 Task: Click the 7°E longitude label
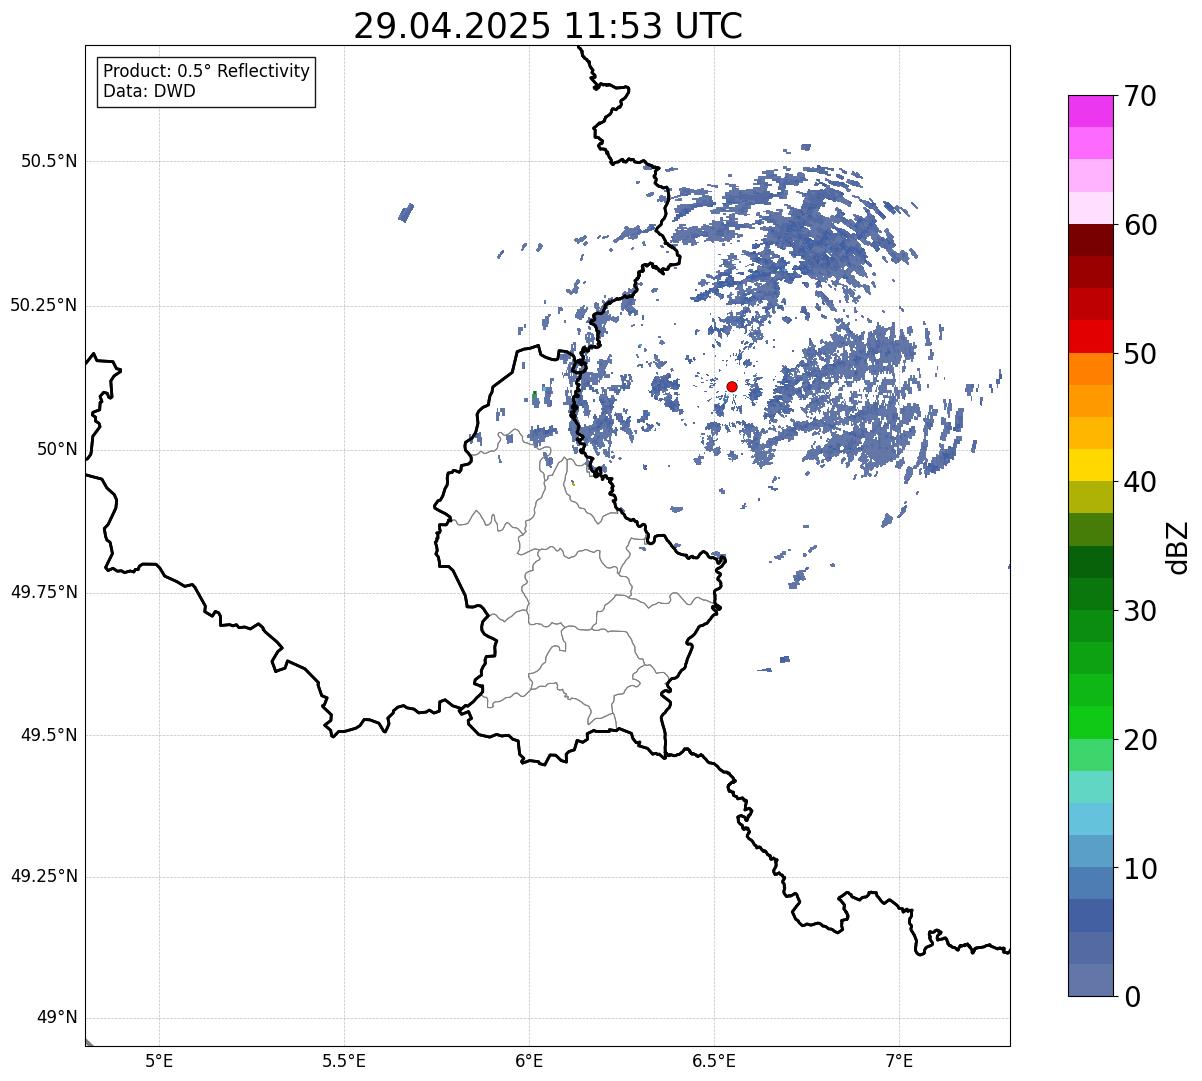(x=899, y=1060)
